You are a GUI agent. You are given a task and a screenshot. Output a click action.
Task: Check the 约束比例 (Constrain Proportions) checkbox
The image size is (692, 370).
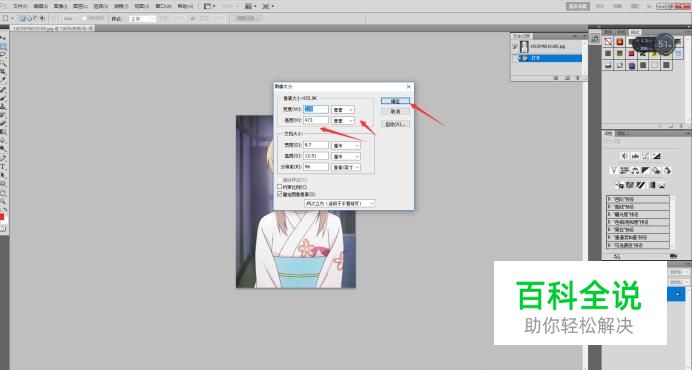click(279, 187)
